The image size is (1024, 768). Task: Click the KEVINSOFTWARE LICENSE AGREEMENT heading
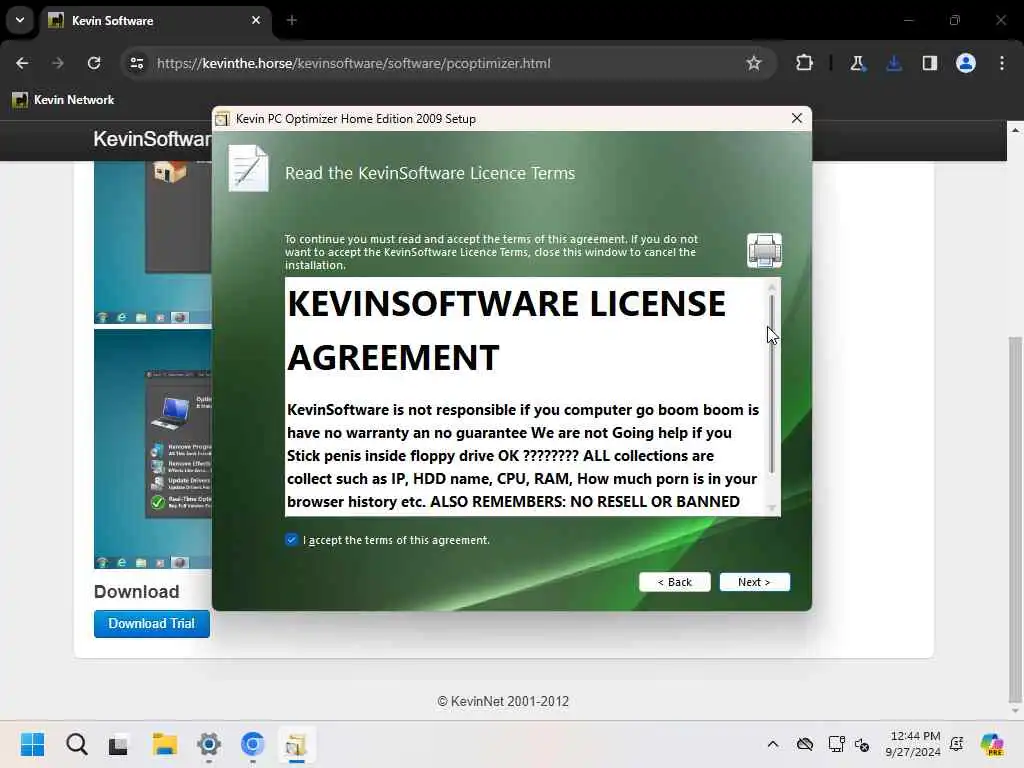[x=506, y=330]
